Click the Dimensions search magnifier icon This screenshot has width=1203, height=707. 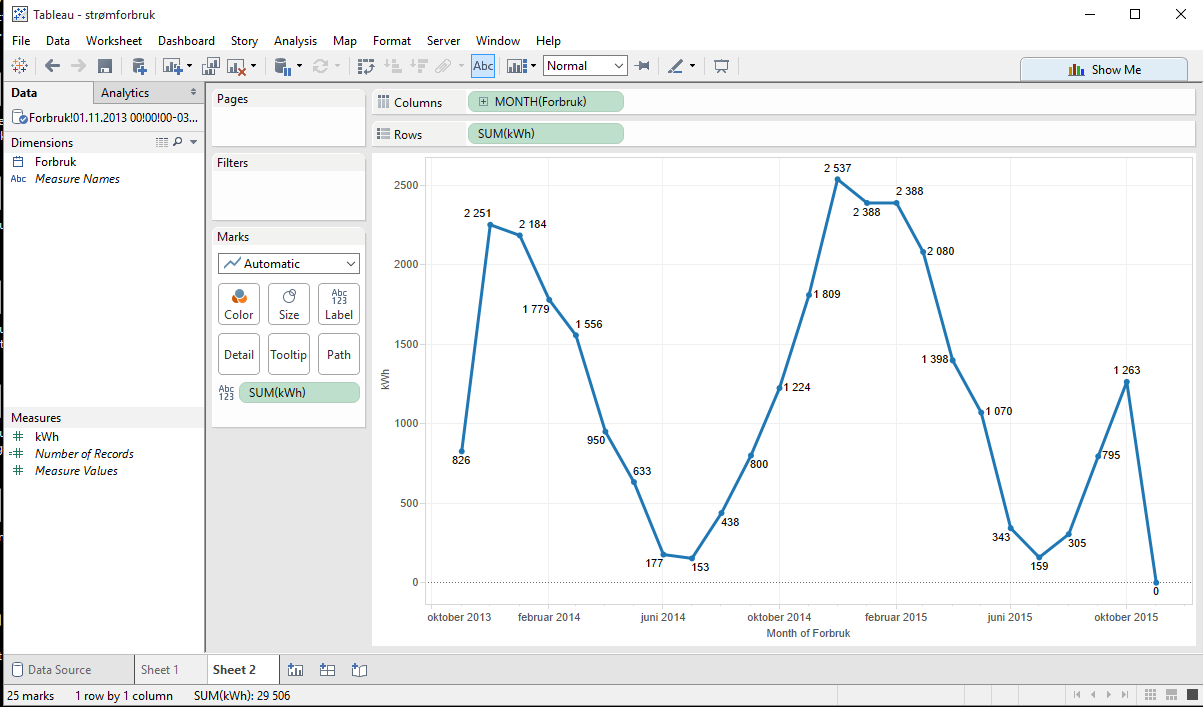178,143
